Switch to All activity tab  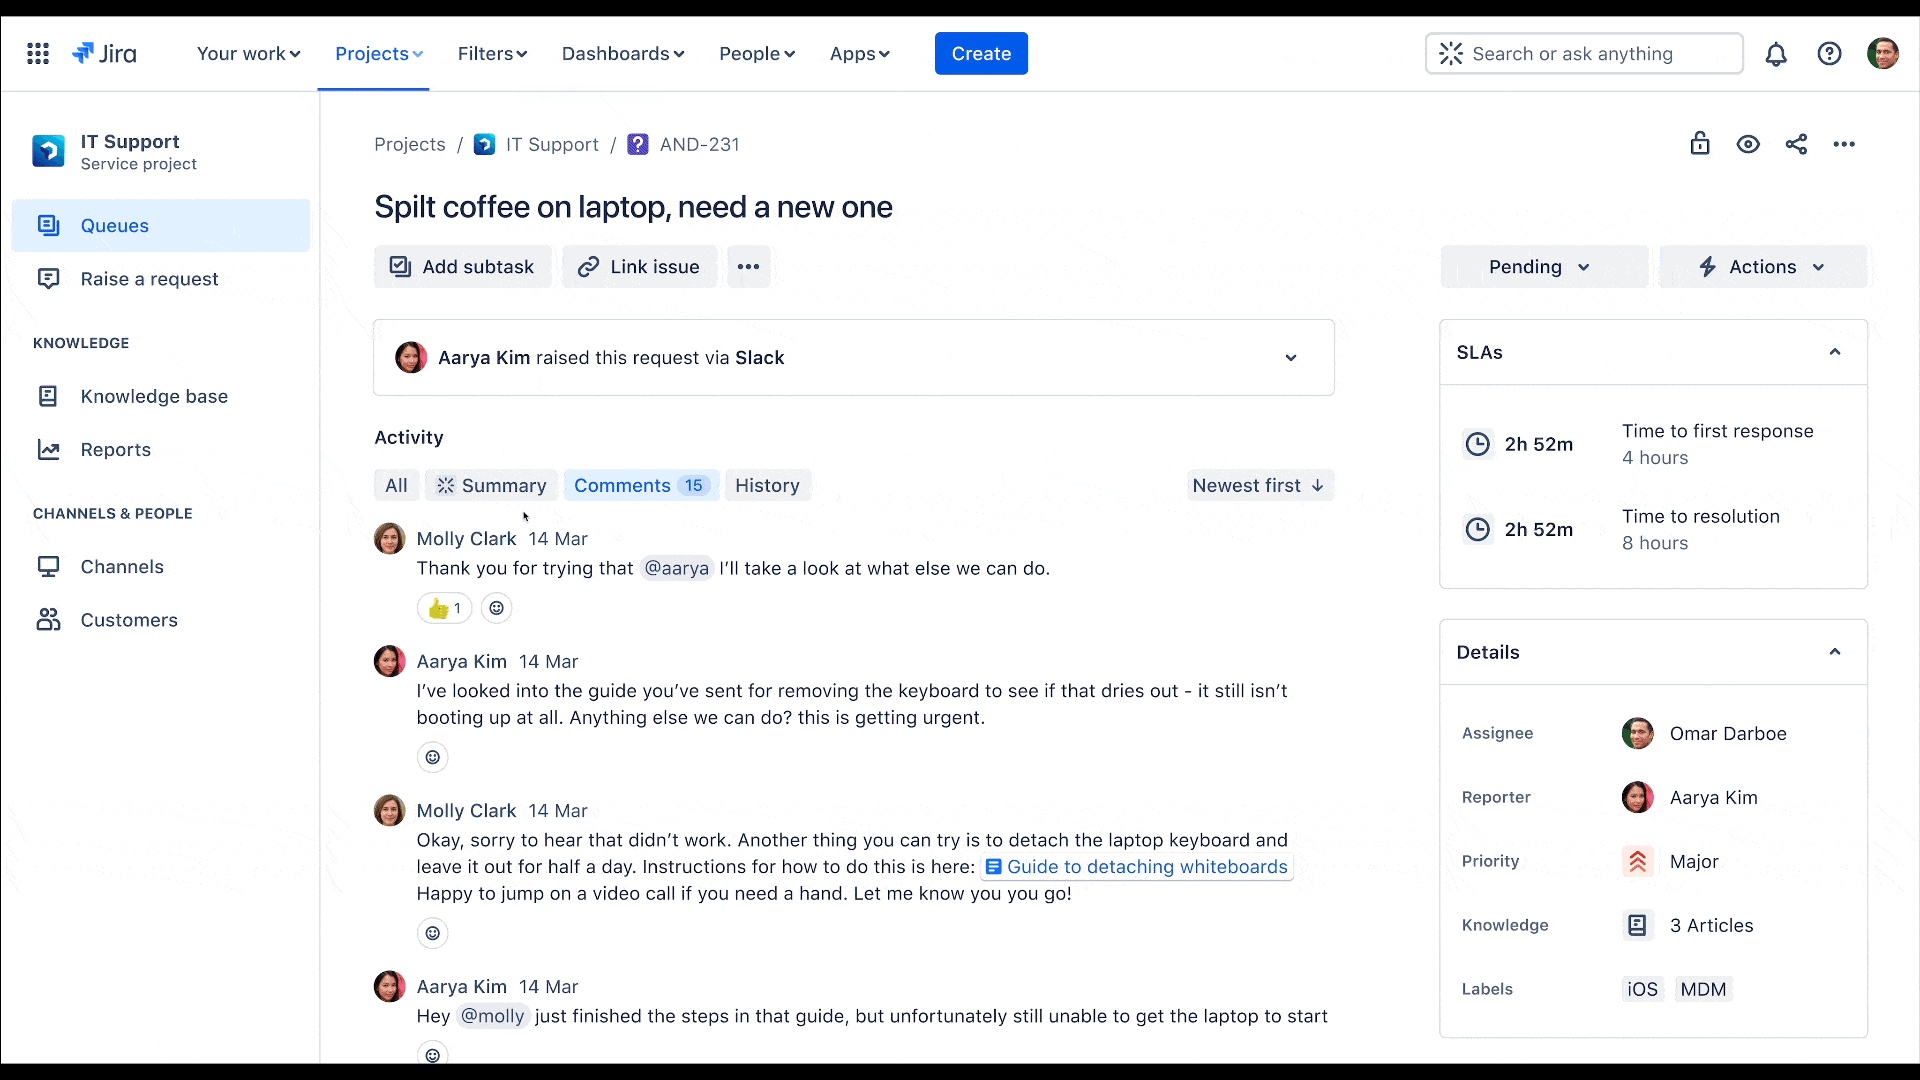396,485
